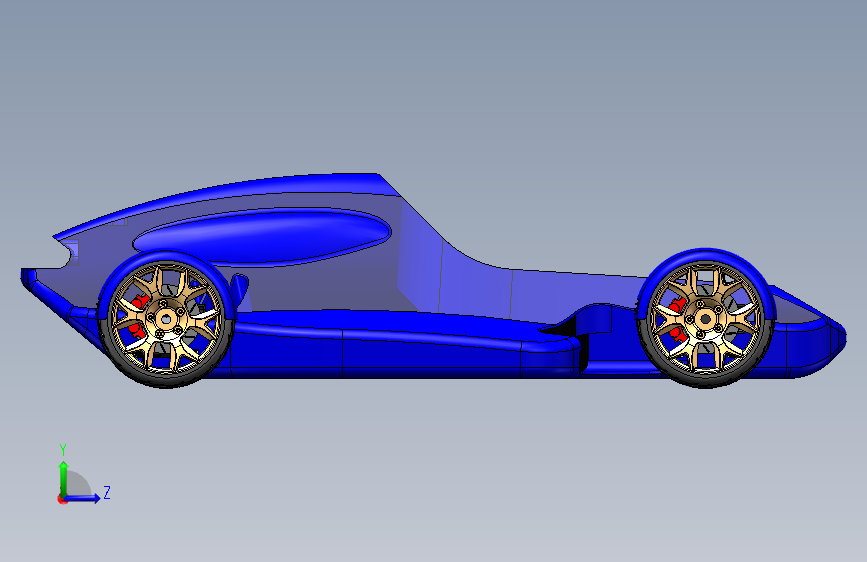Click the blue Z axis arrow of the triad
The height and width of the screenshot is (562, 867).
[x=82, y=498]
